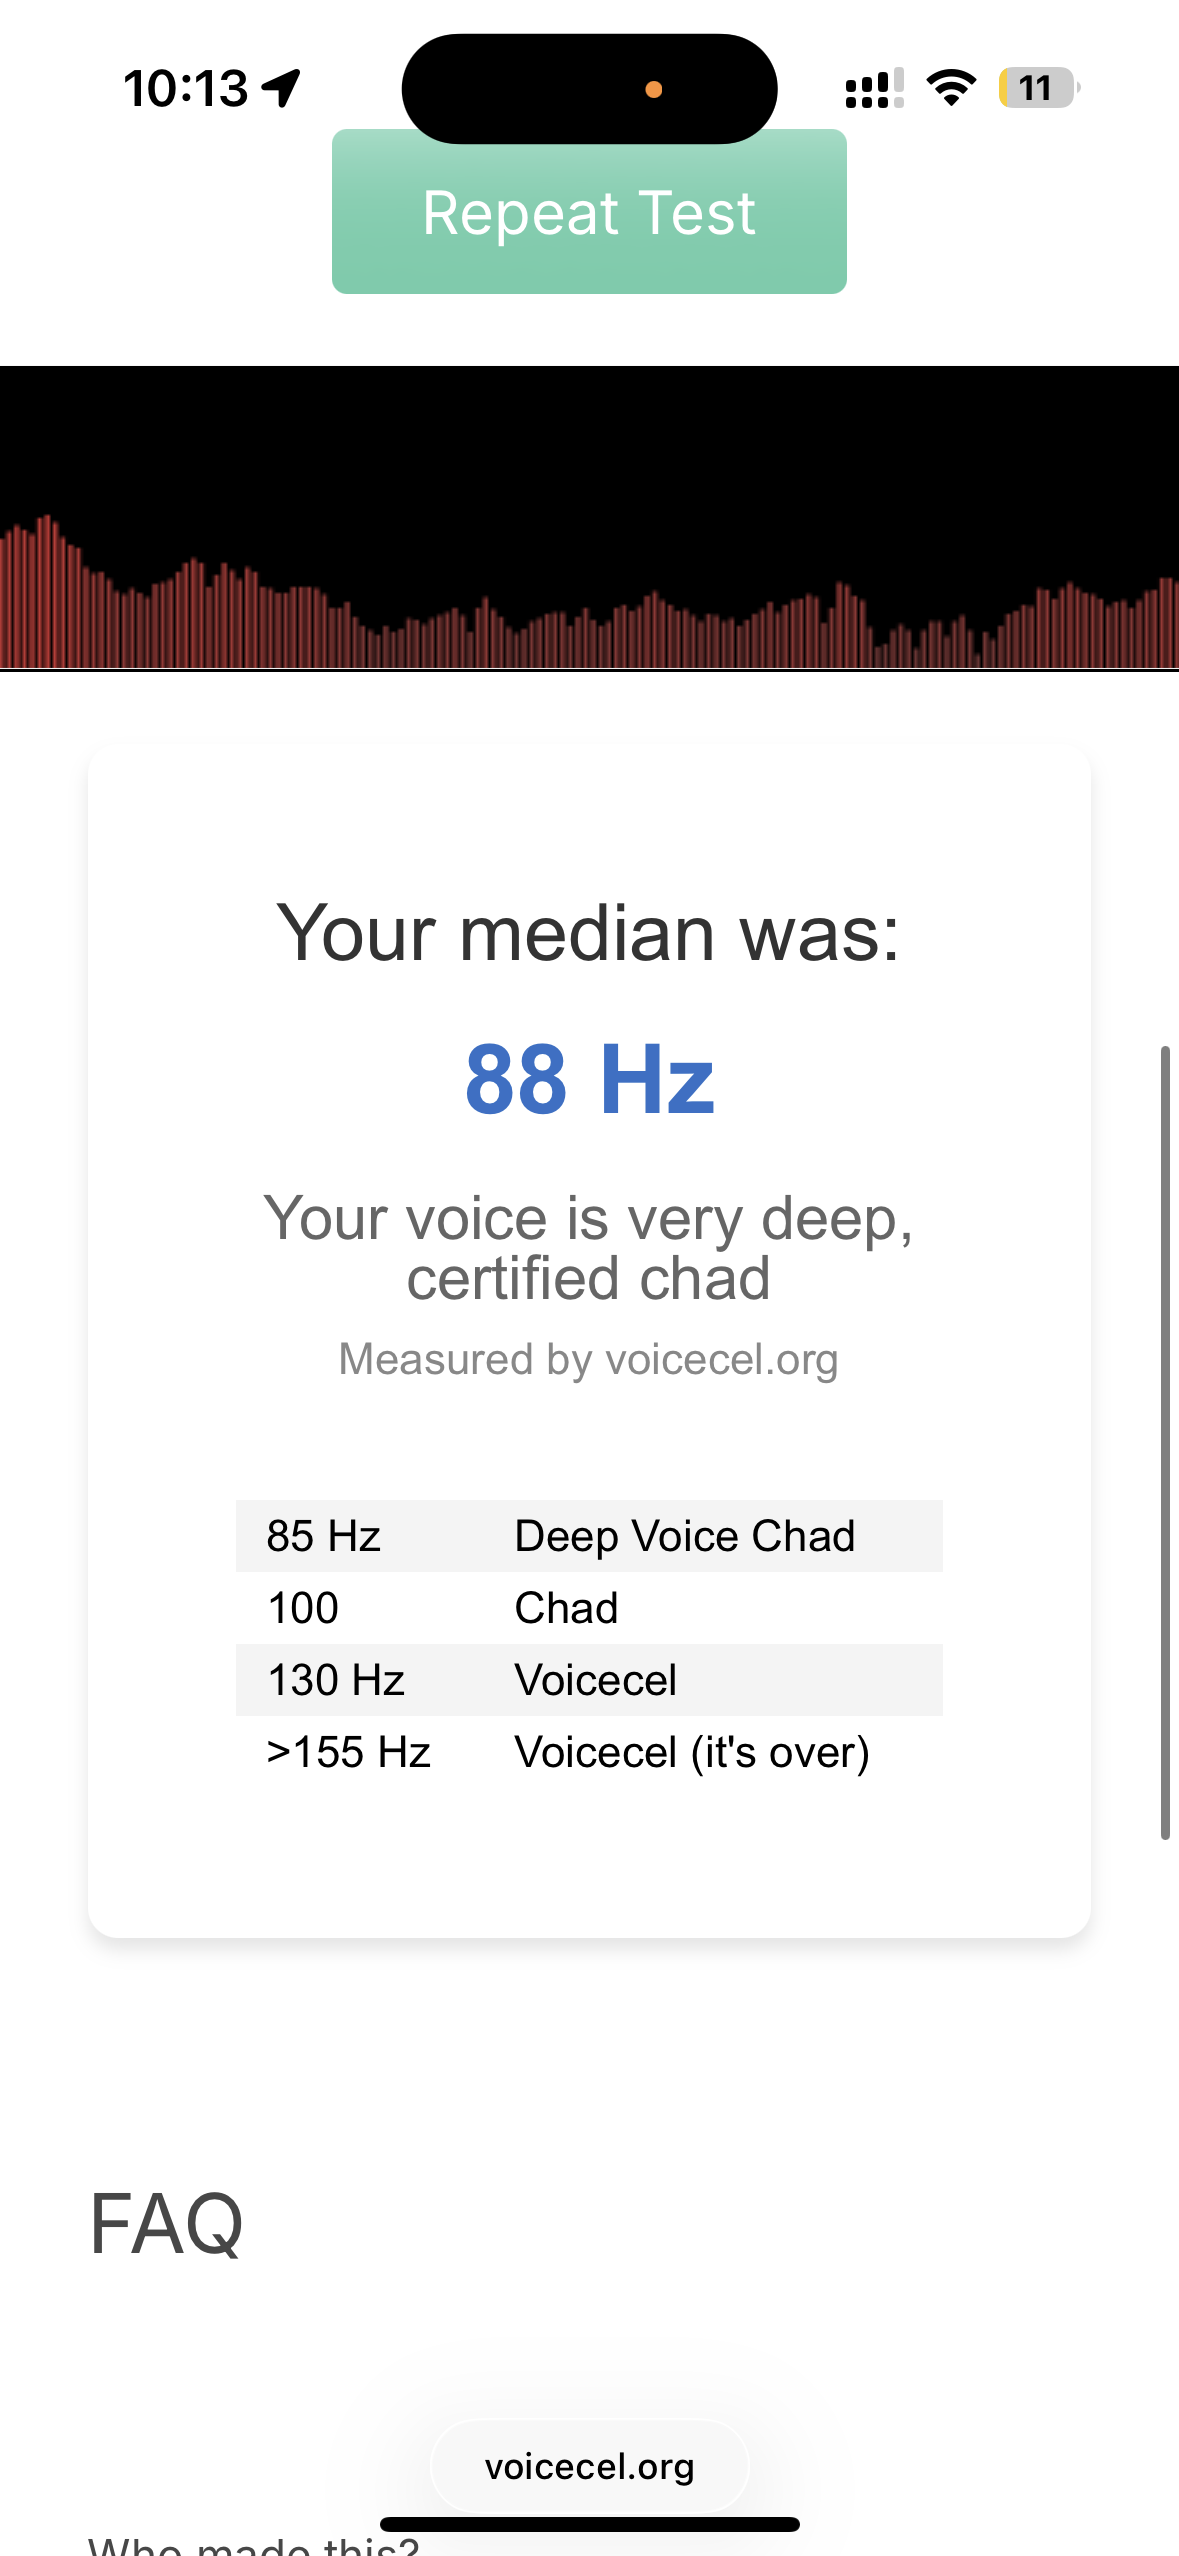Select the >155 Hz Voicecel (it's over) row

pos(589,1752)
